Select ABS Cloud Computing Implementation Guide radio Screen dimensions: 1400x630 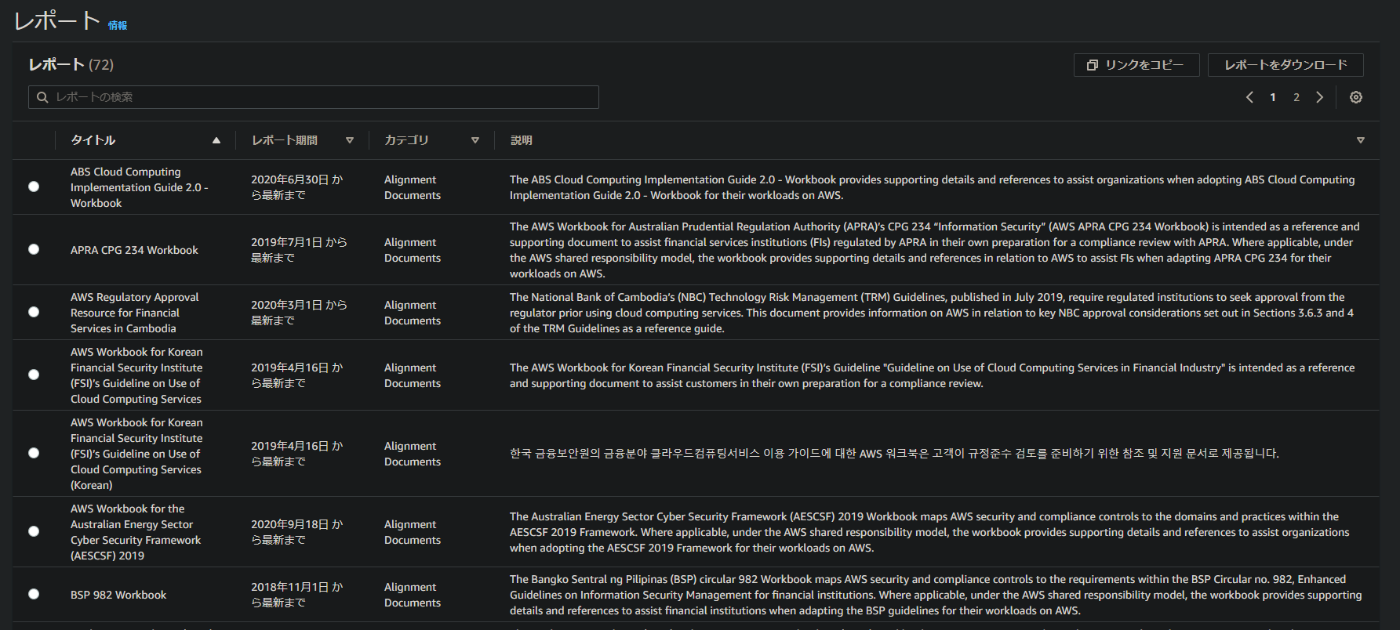34,187
